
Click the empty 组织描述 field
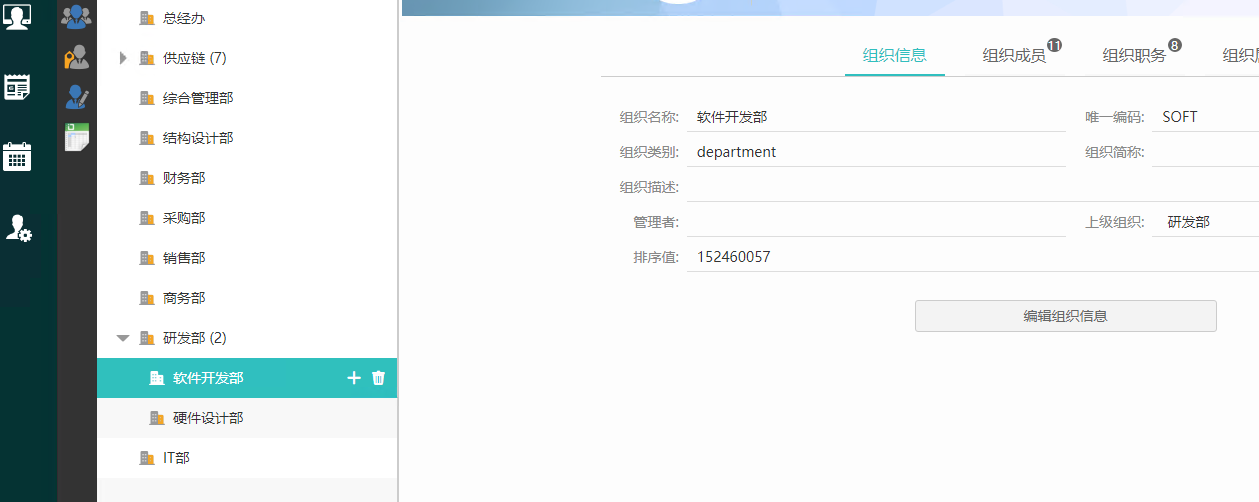coord(972,187)
